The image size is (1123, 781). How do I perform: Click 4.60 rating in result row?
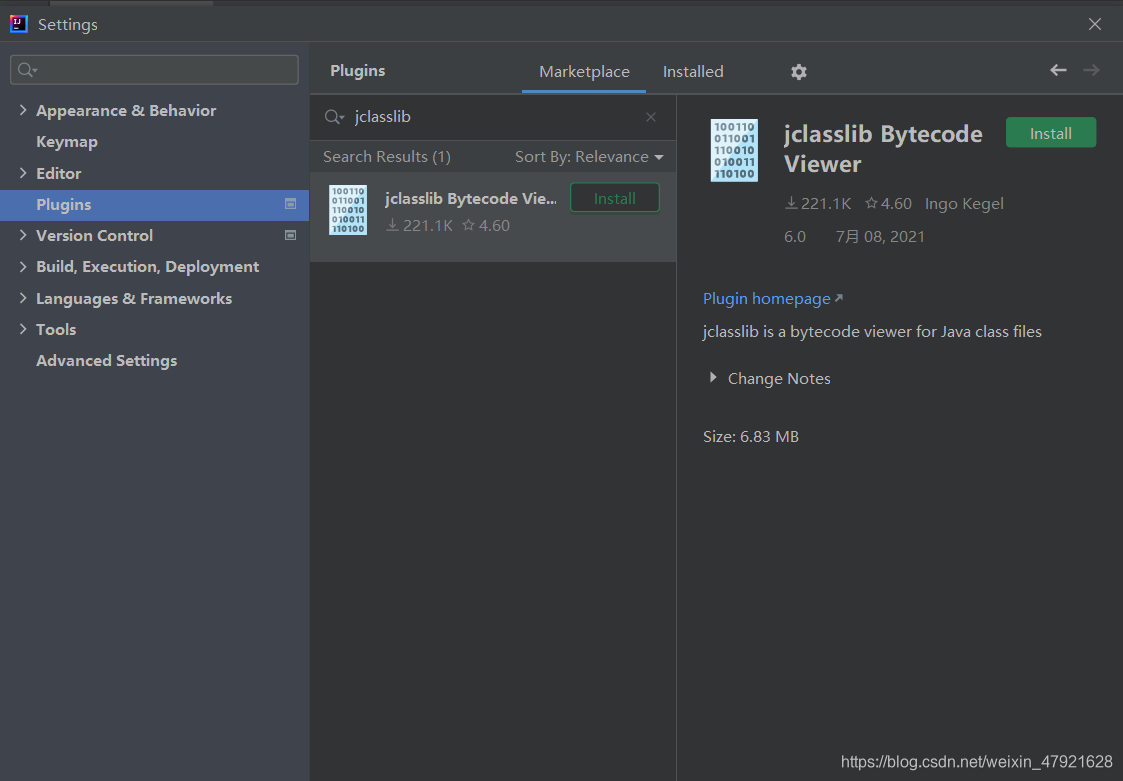(x=486, y=226)
